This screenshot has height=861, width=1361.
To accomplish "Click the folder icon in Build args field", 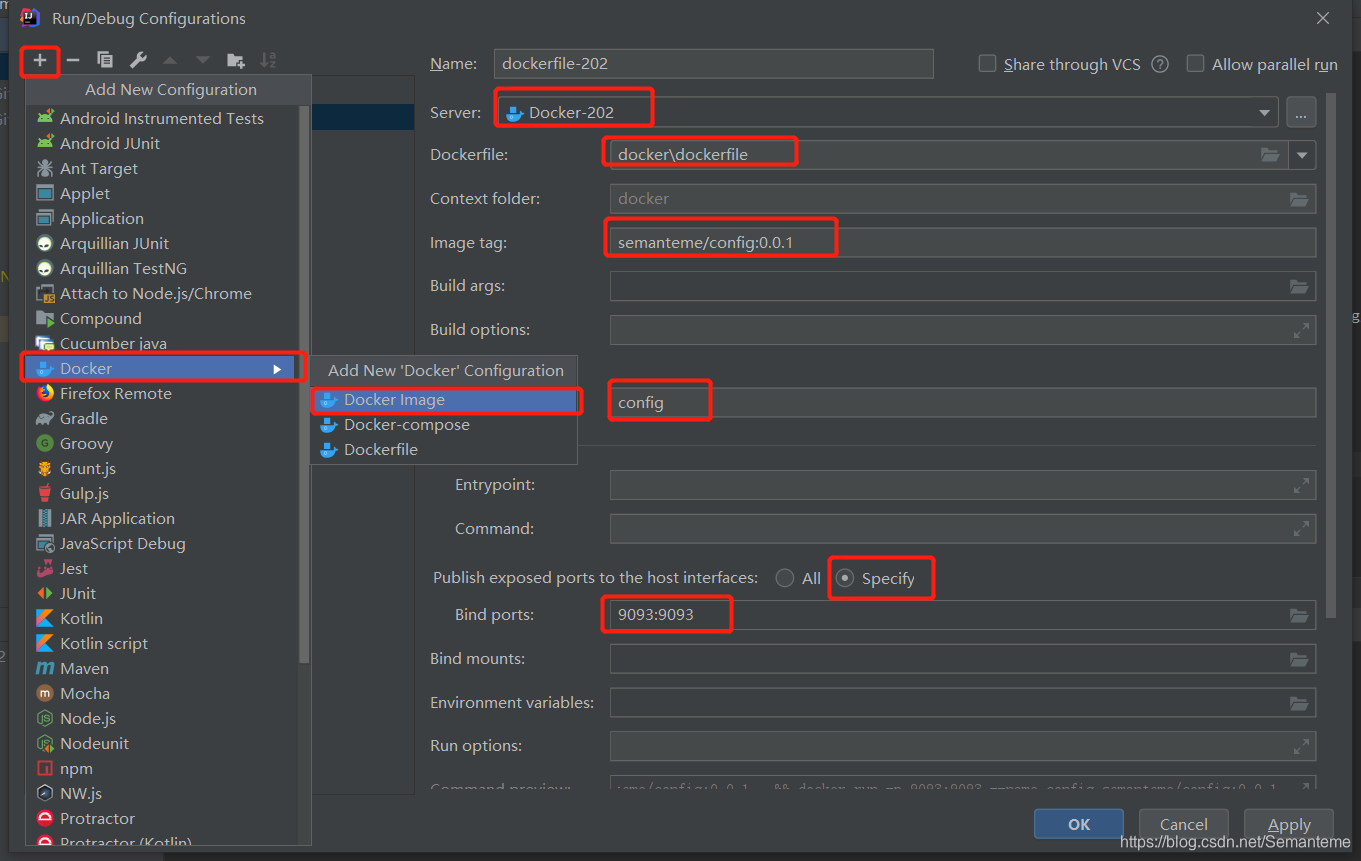I will [1299, 286].
